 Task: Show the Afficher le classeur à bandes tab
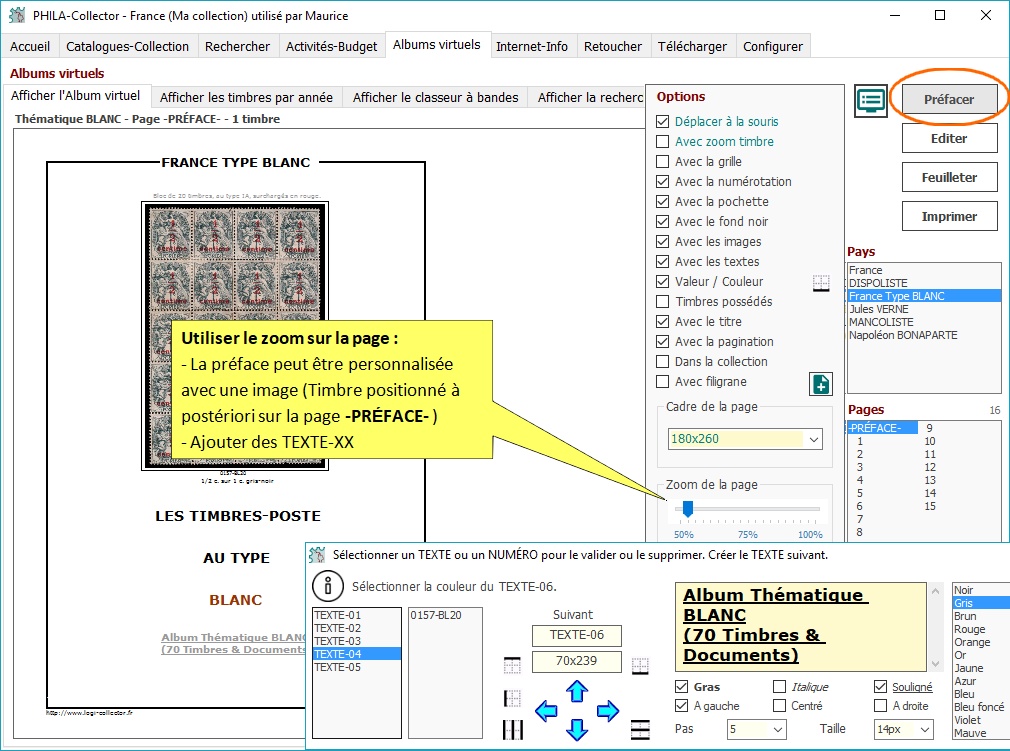pyautogui.click(x=435, y=97)
